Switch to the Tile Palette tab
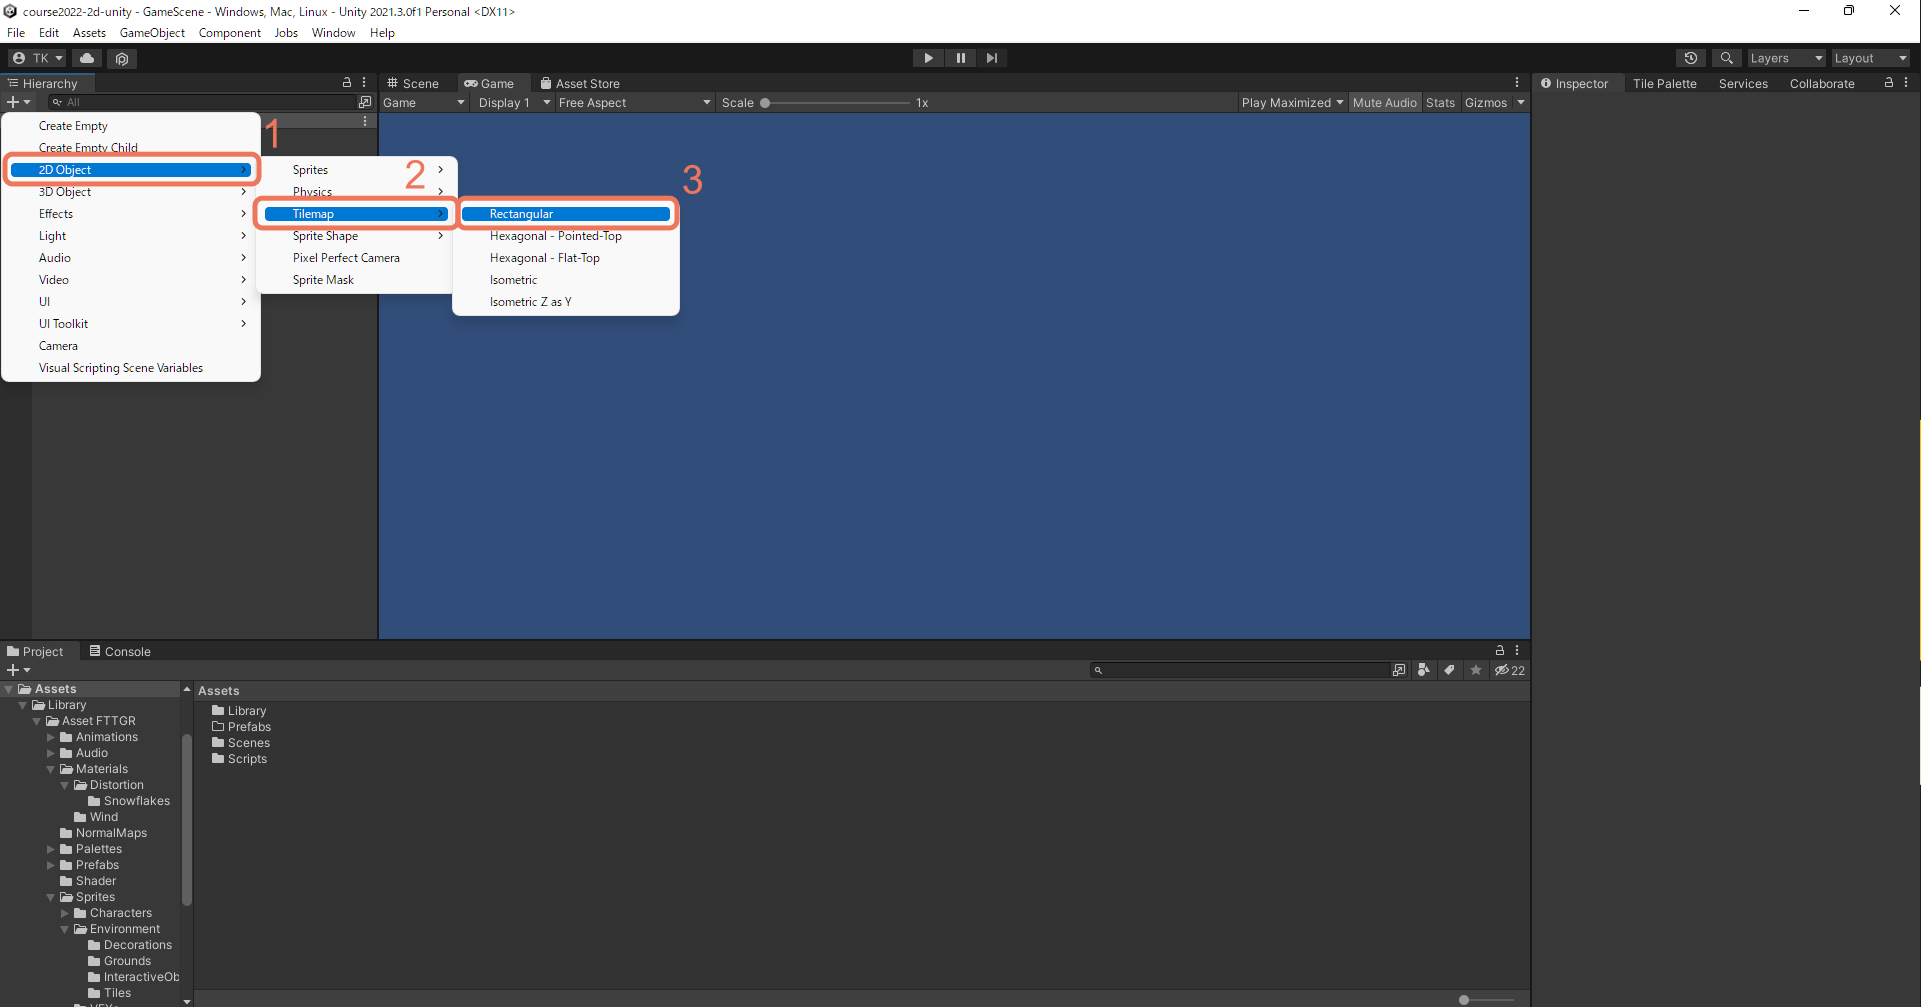This screenshot has width=1921, height=1007. [x=1664, y=83]
